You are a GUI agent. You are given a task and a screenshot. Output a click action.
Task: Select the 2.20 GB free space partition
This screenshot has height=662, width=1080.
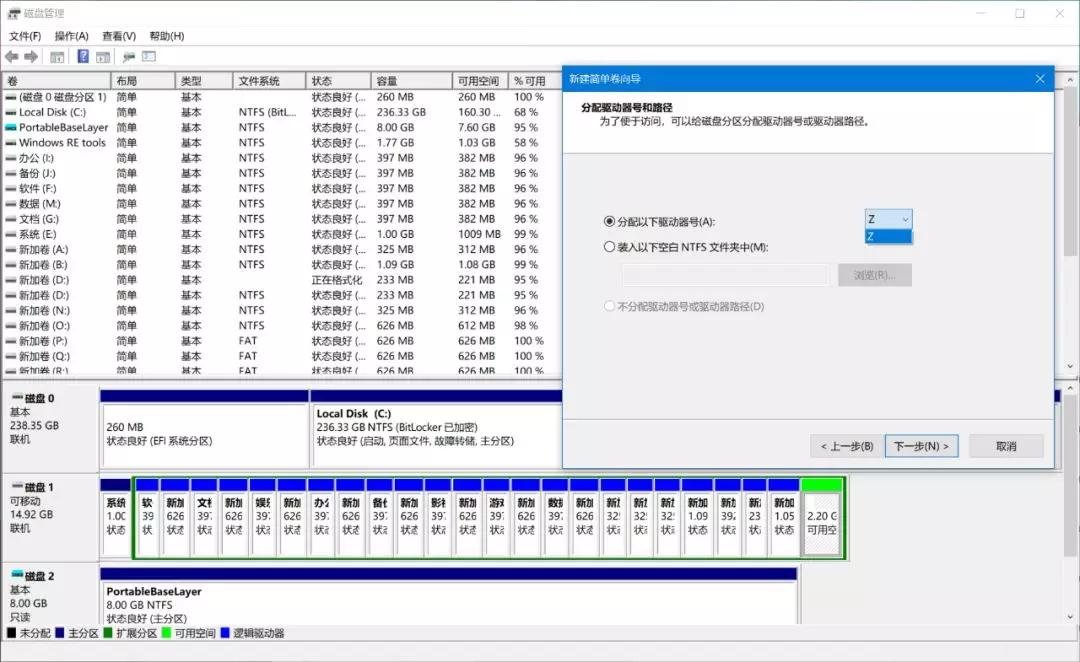point(822,522)
